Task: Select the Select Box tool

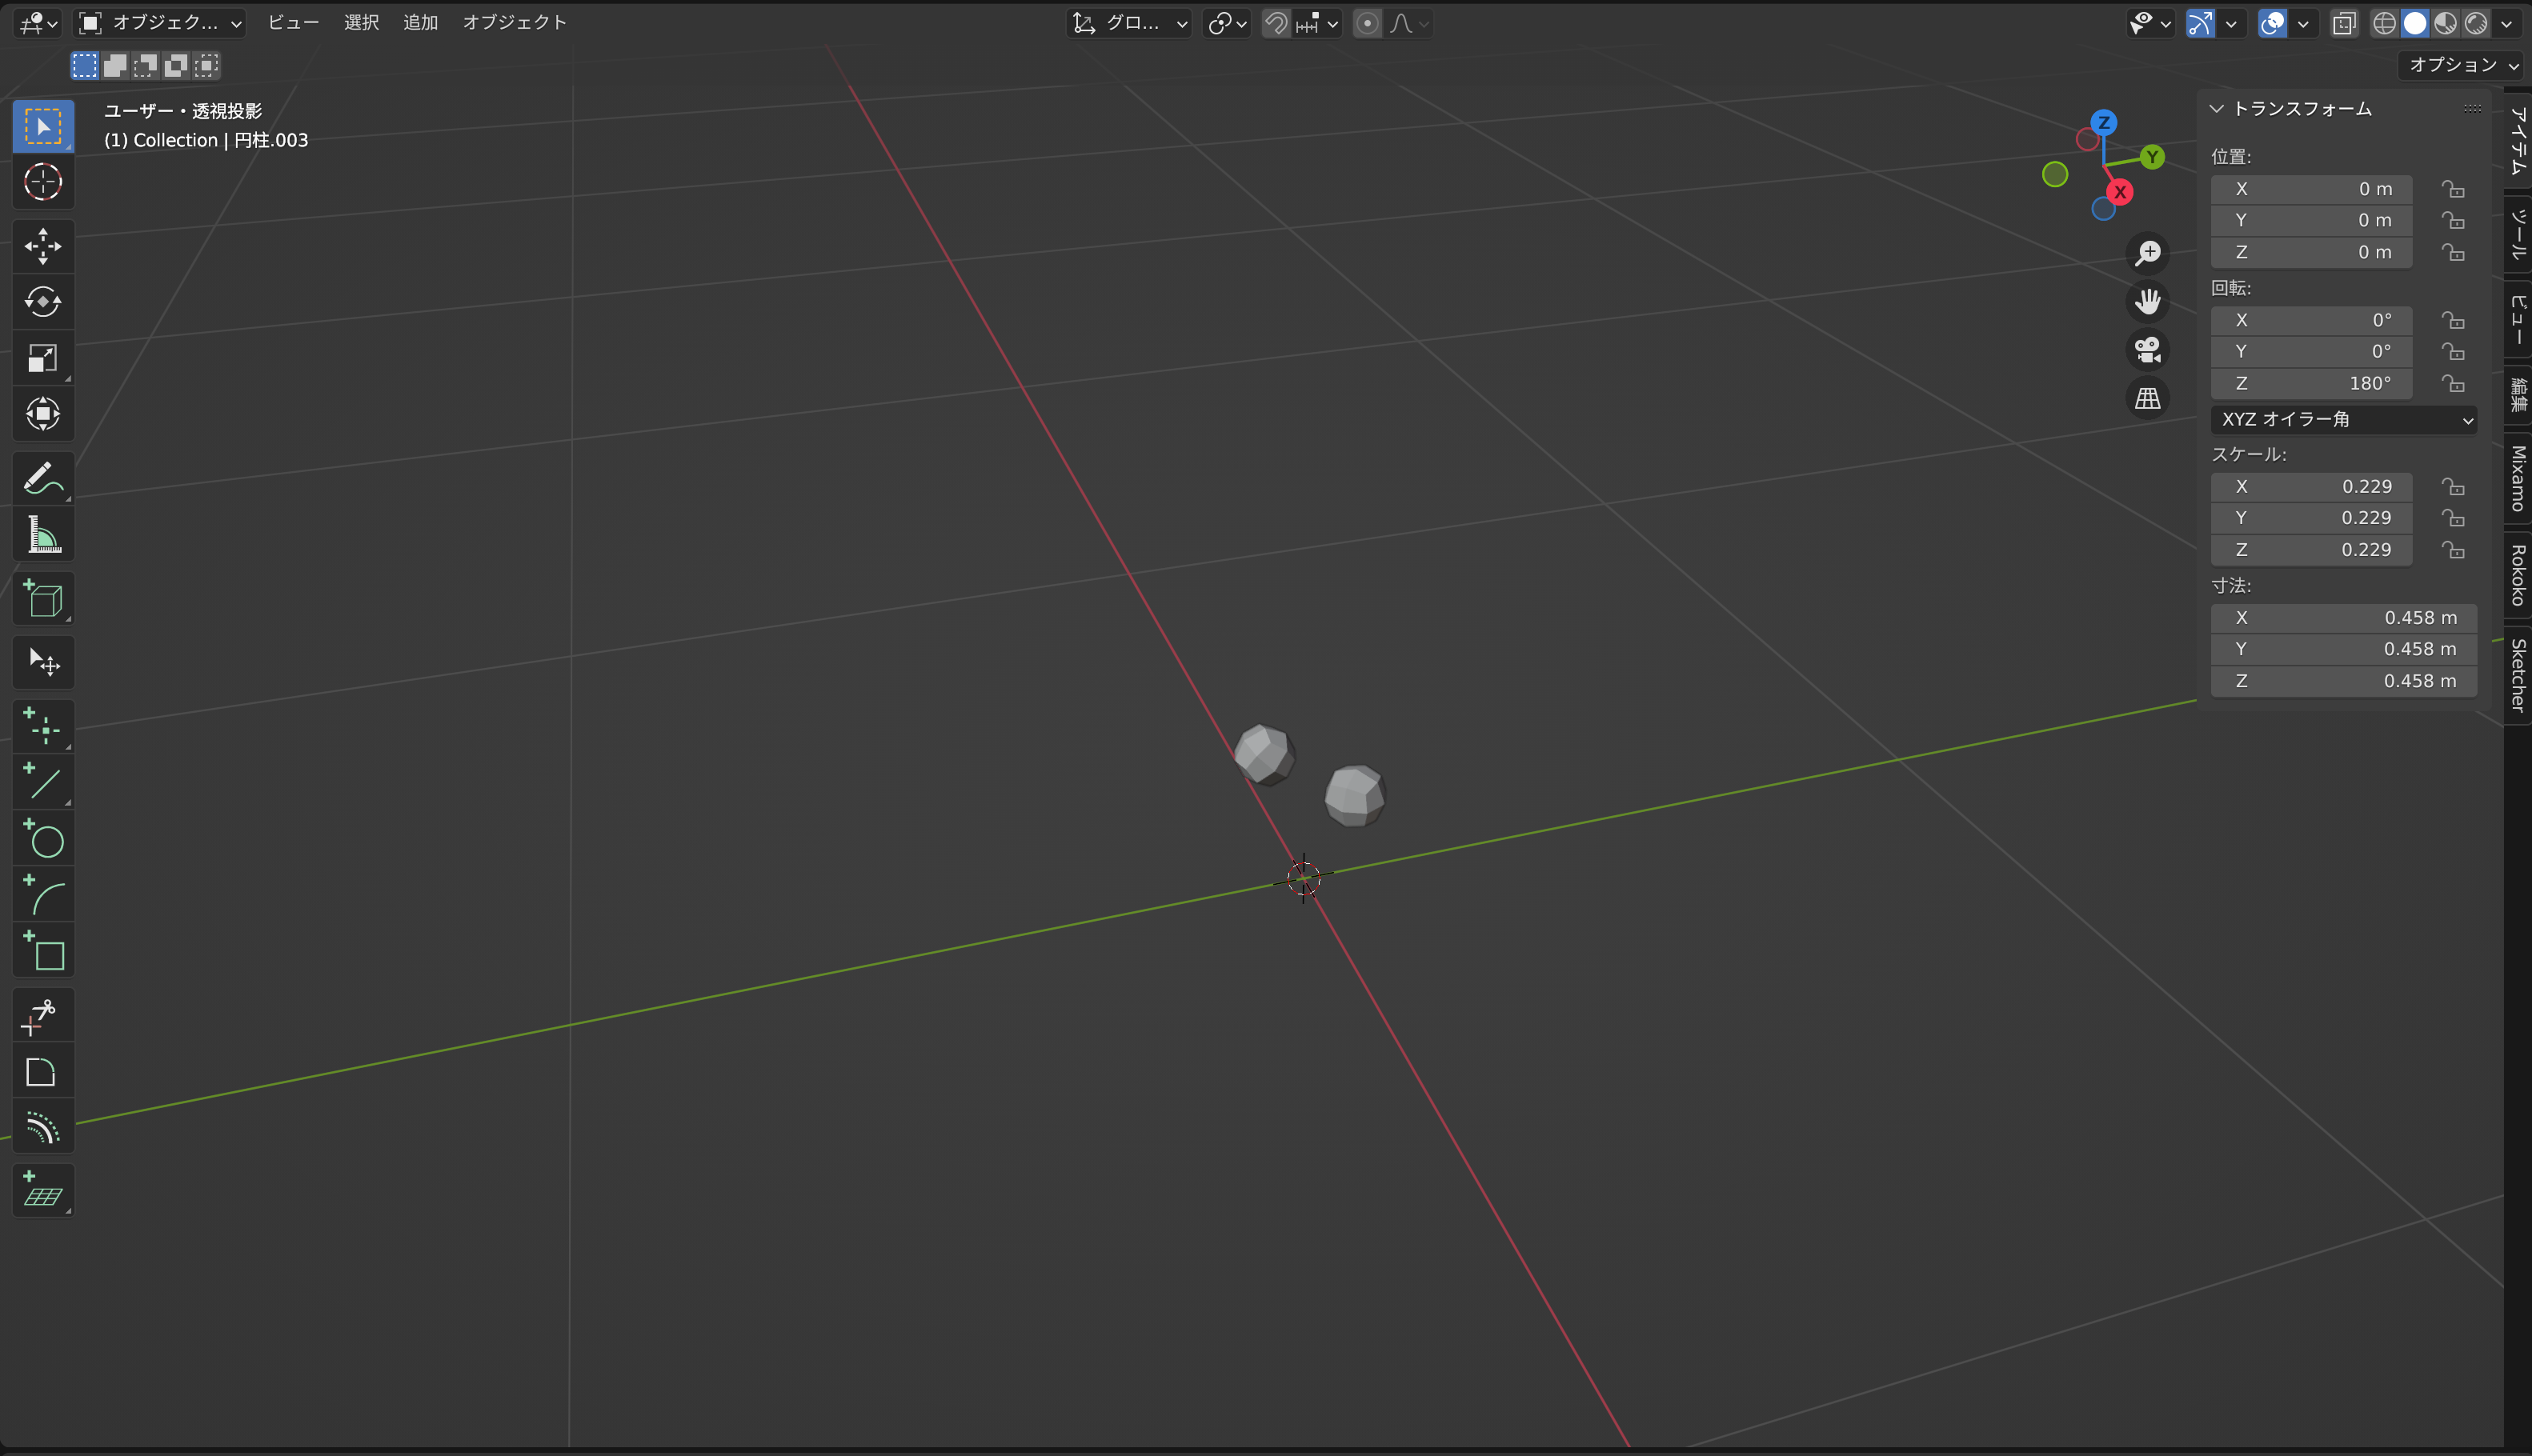Action: [43, 127]
